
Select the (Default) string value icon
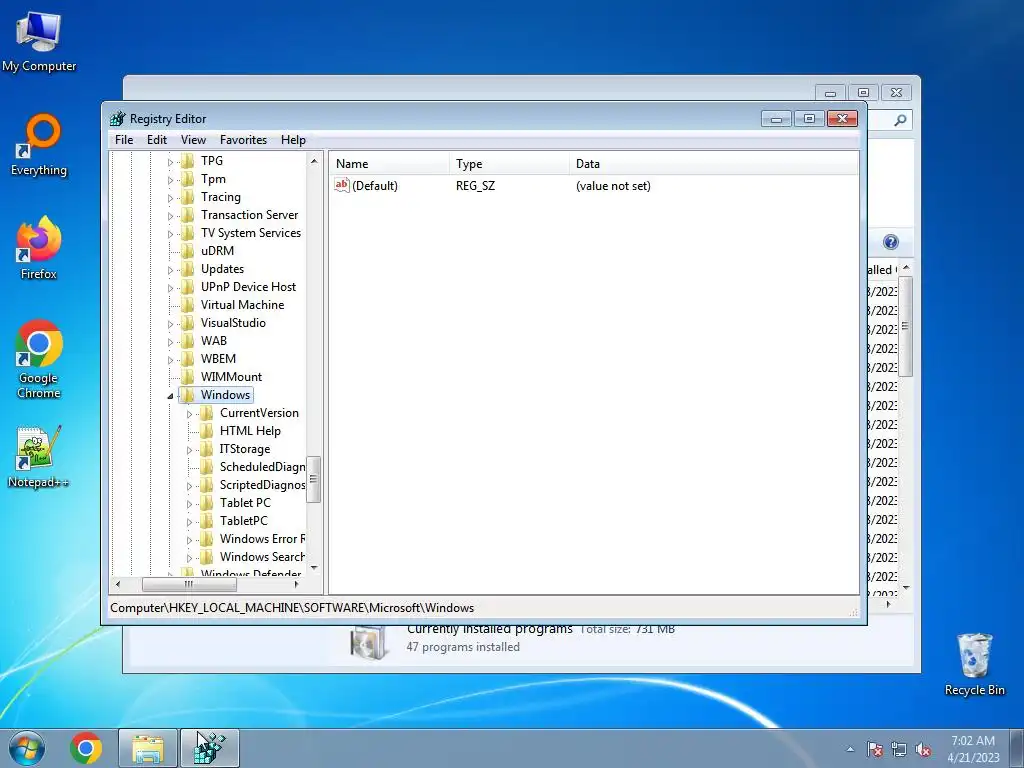[342, 185]
